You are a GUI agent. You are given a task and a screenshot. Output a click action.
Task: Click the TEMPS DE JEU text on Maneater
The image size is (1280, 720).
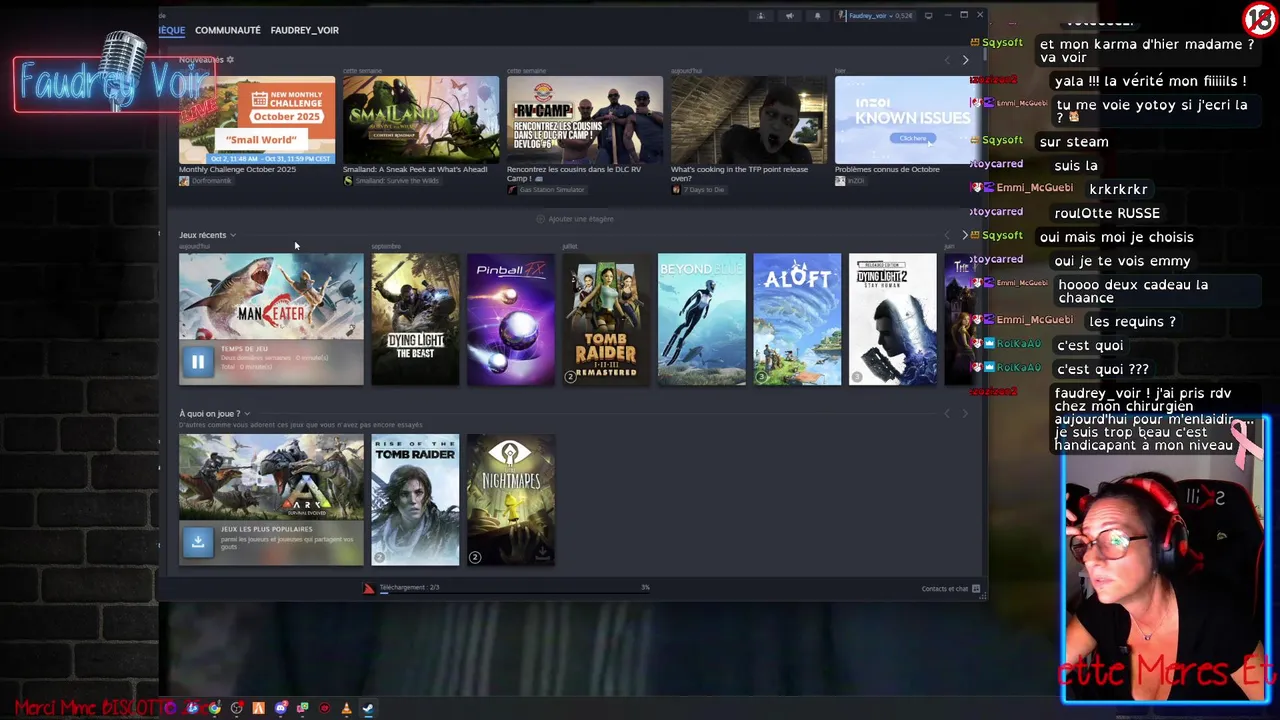point(244,349)
